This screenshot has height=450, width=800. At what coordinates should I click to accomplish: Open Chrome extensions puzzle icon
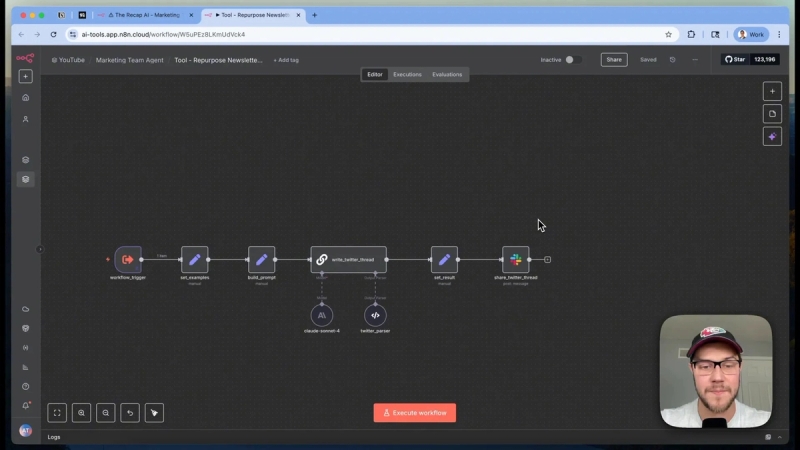691,35
